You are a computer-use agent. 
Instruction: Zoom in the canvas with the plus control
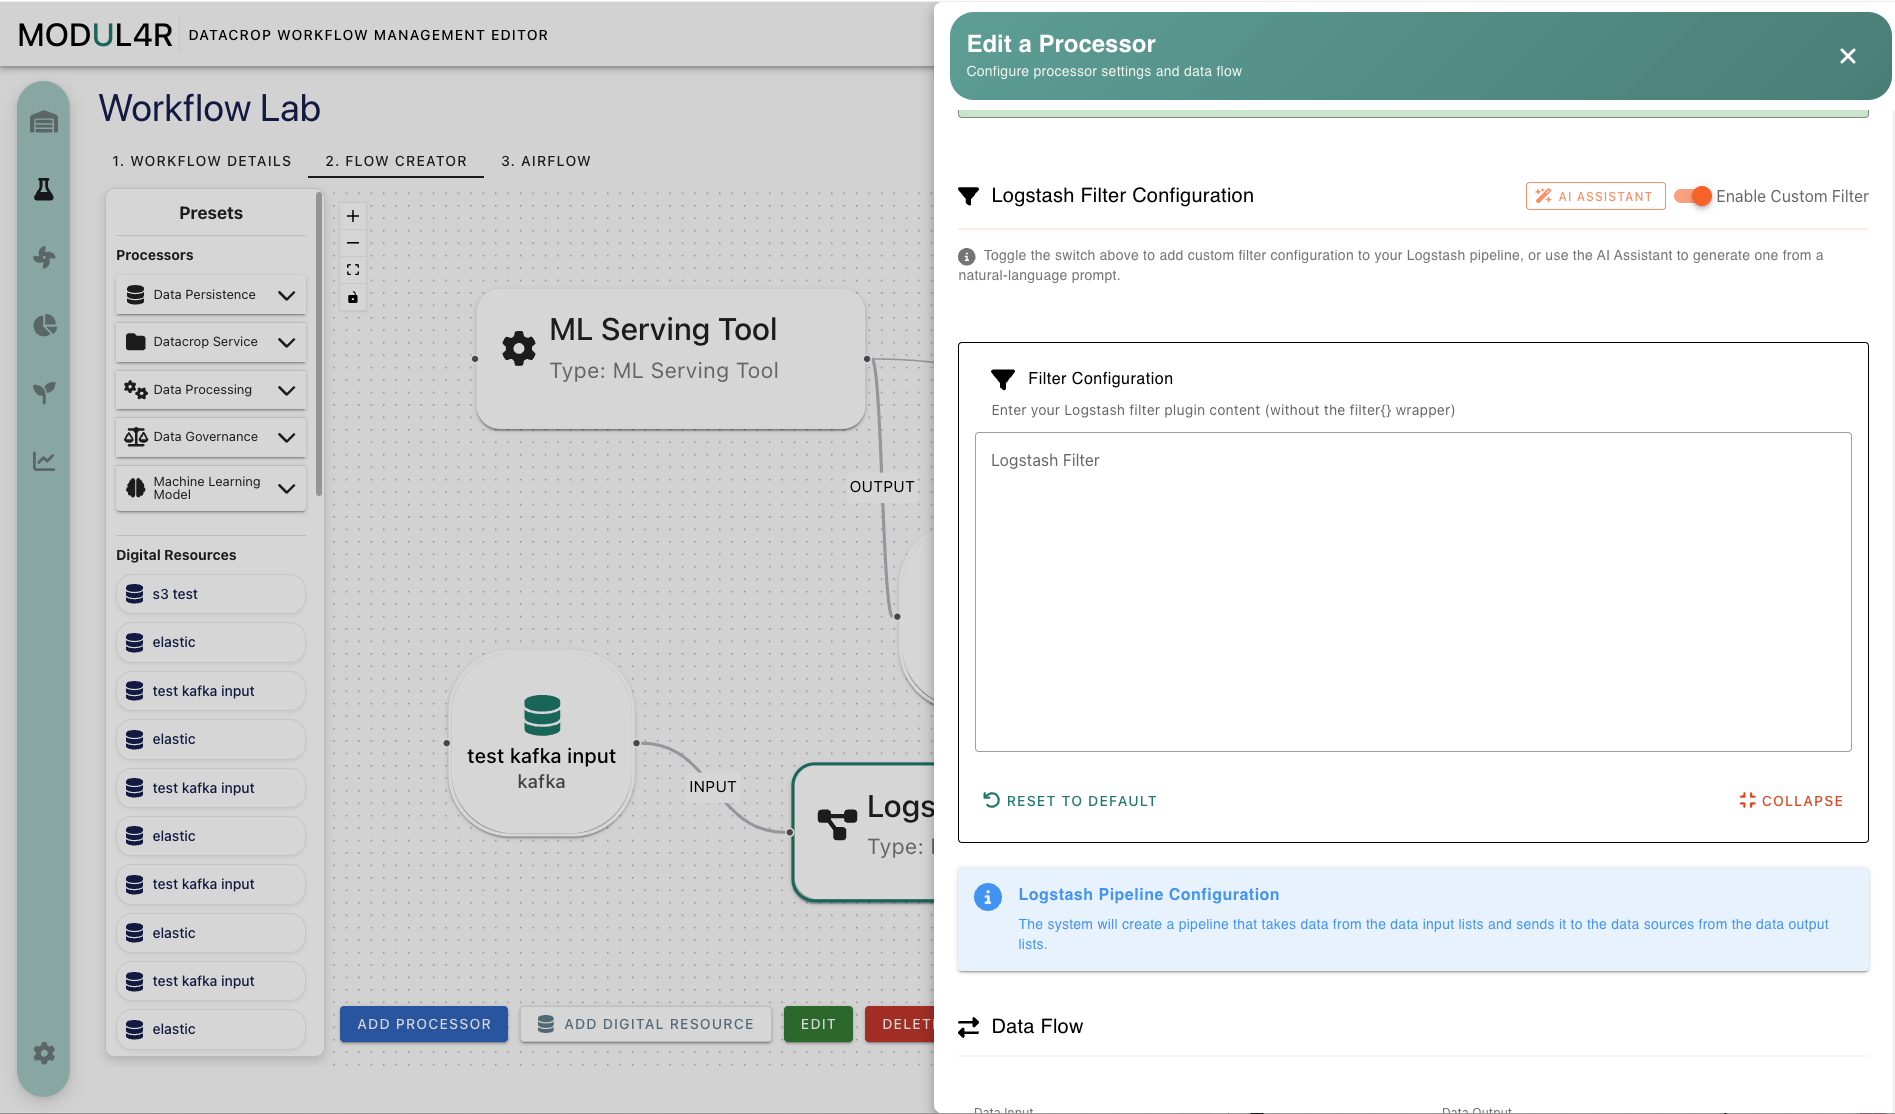pyautogui.click(x=353, y=216)
